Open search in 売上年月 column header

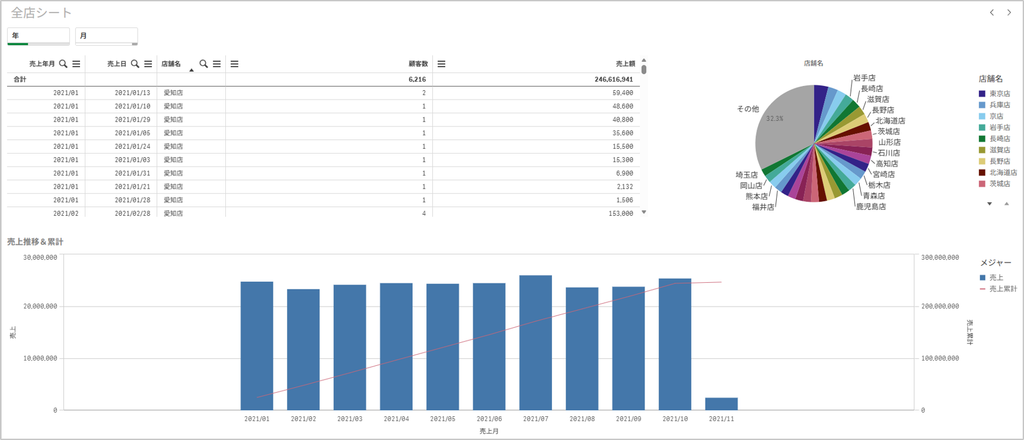[x=63, y=63]
